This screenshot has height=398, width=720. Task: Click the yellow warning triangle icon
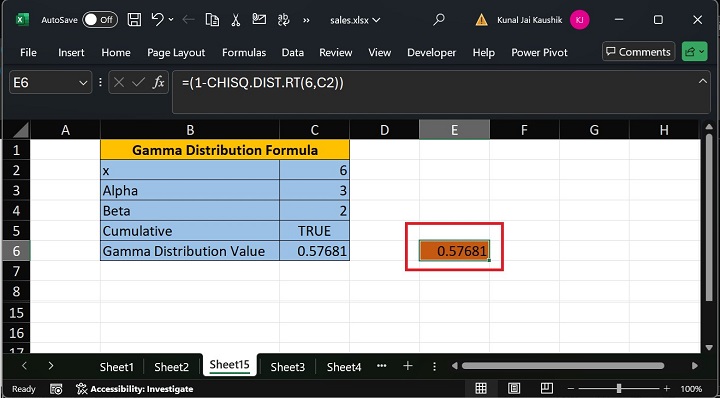click(481, 20)
